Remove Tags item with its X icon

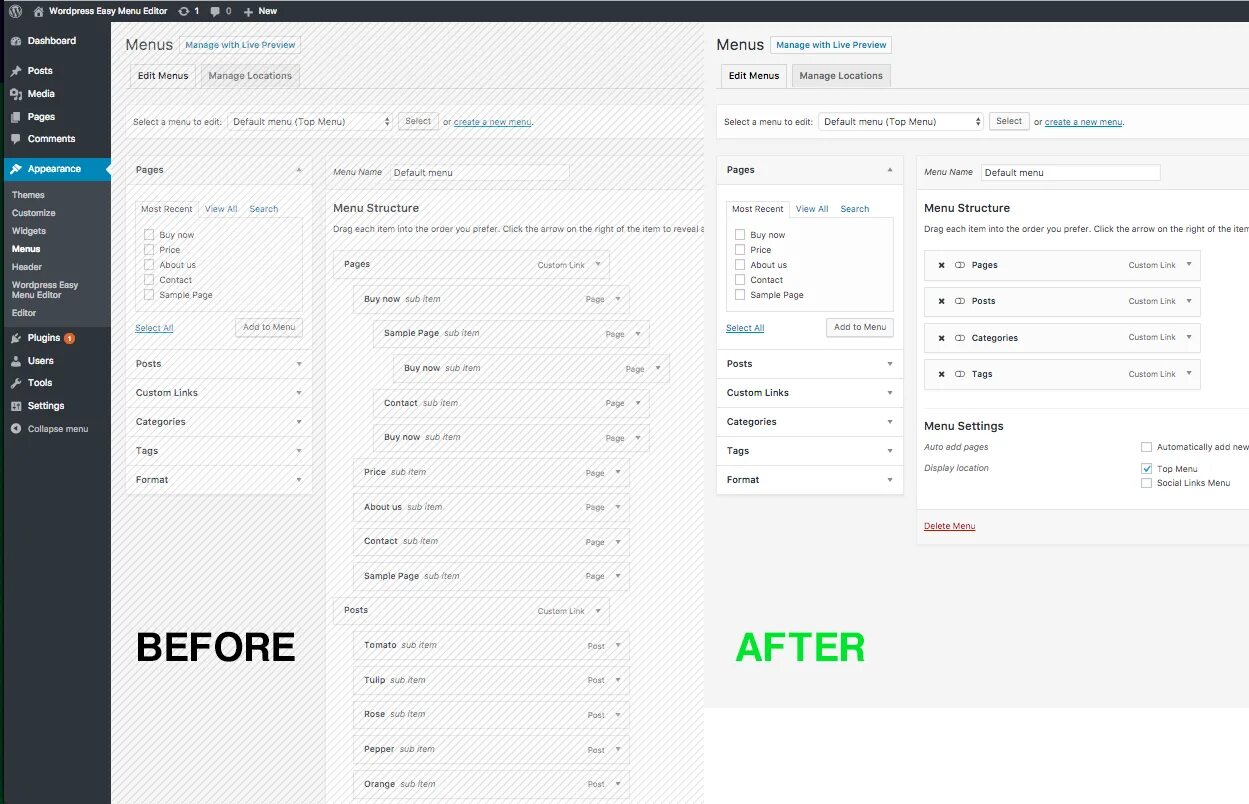click(942, 374)
